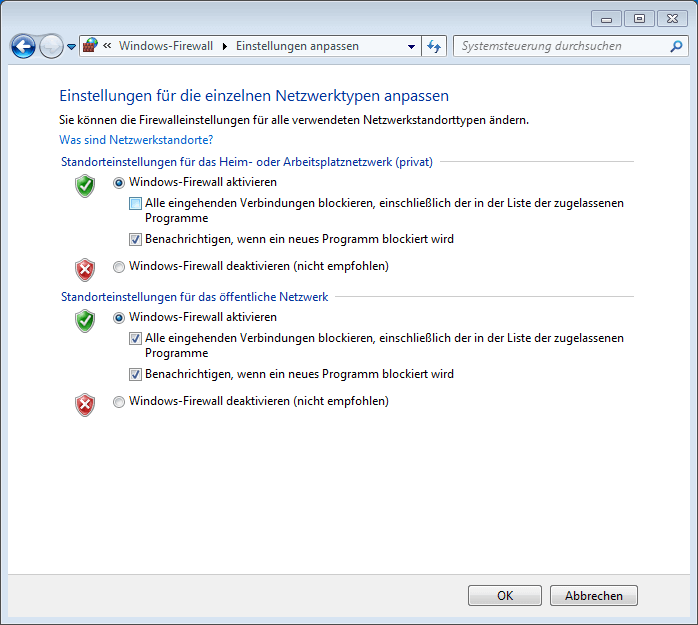Click the greyed-out Forward arrow button
This screenshot has width=698, height=625.
(x=51, y=46)
